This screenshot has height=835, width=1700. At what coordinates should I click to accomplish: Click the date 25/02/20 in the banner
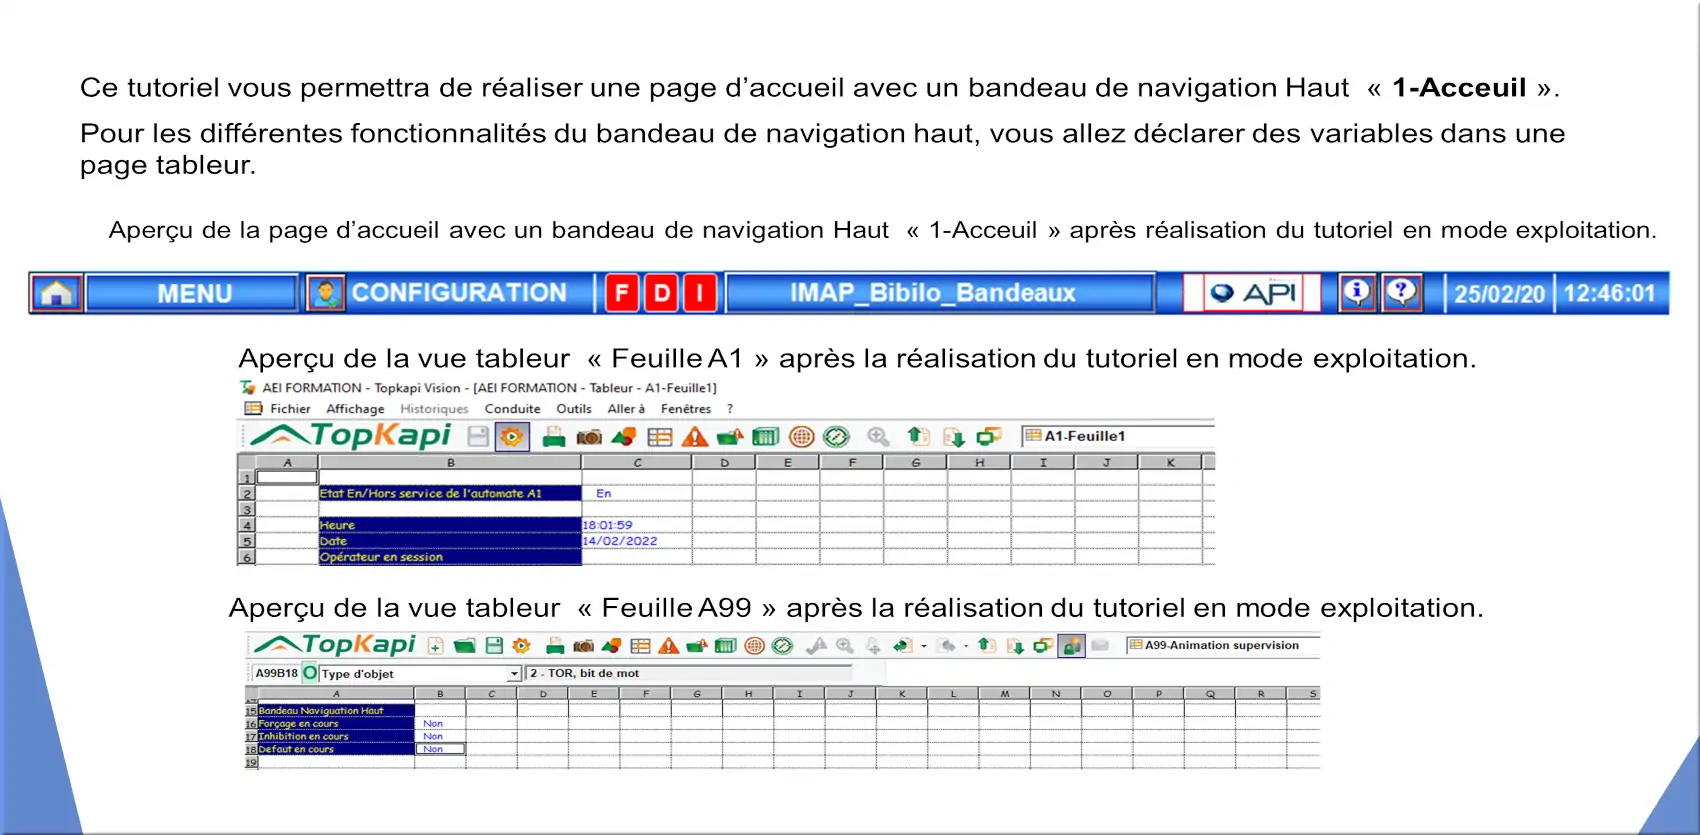(1499, 294)
